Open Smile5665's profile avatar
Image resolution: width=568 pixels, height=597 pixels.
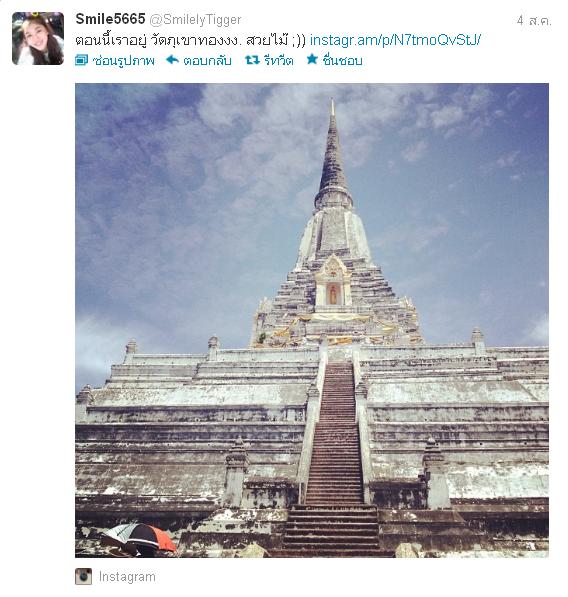[38, 38]
